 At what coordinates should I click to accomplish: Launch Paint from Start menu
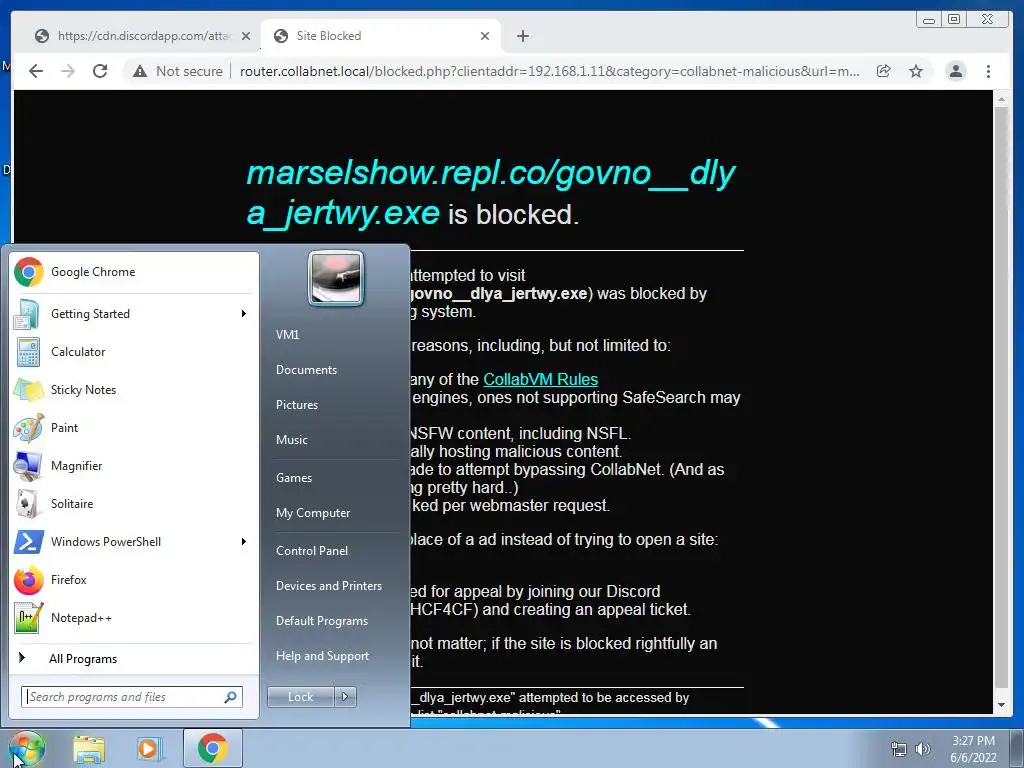pos(135,427)
